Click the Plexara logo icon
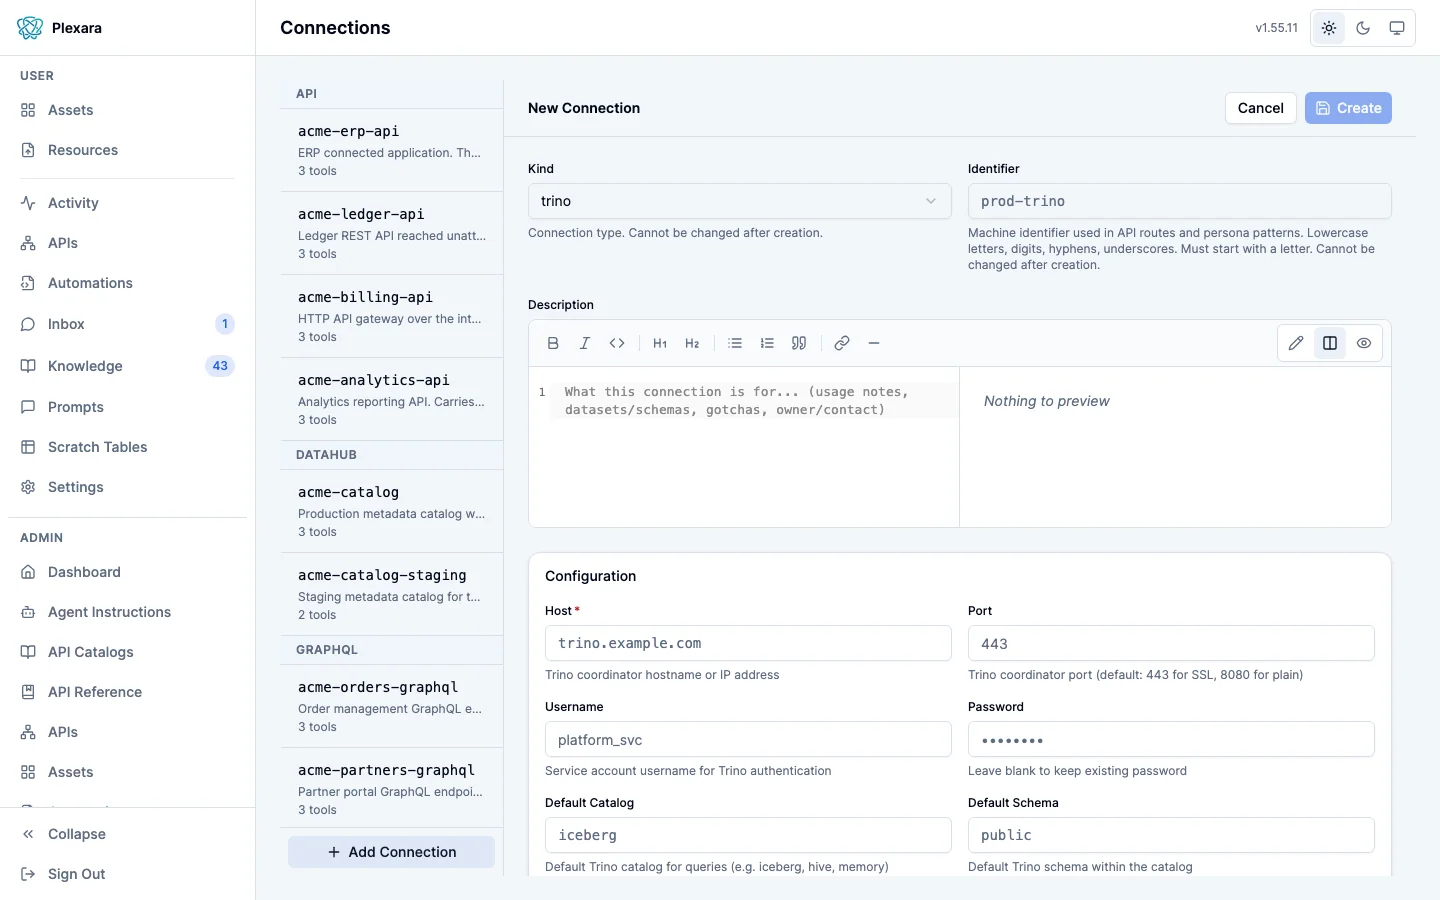Screen dimensions: 1440x900 click(30, 28)
